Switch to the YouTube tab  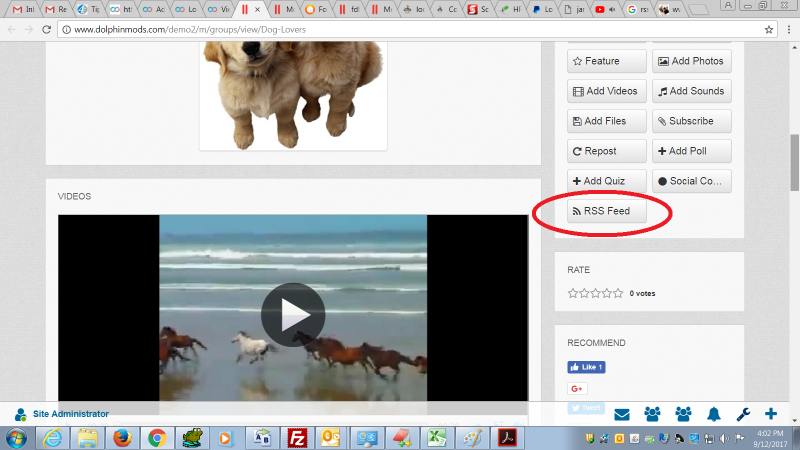(605, 9)
